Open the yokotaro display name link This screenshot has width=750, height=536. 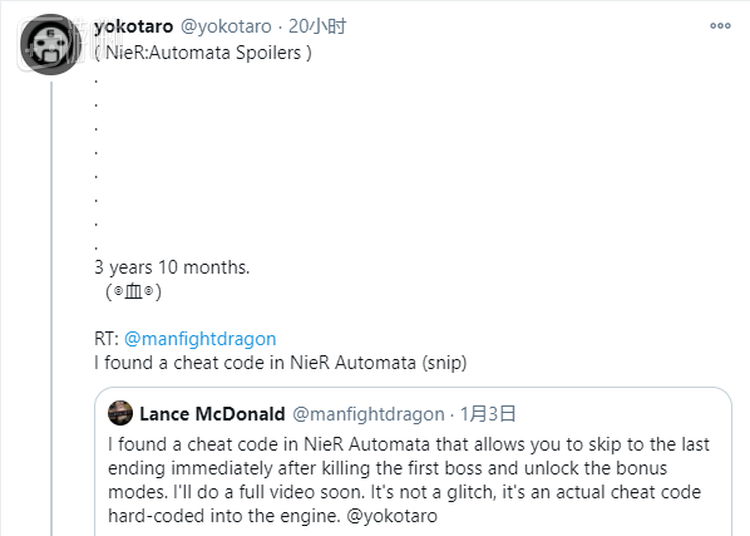132,26
